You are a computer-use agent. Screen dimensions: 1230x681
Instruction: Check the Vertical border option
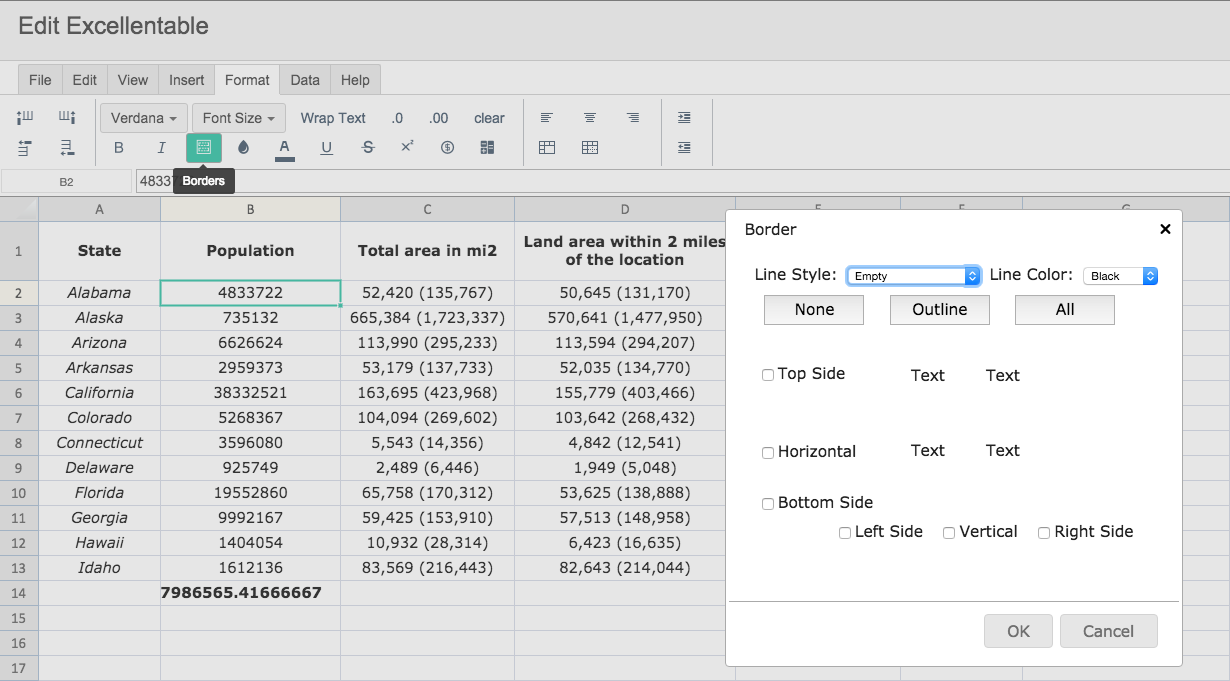[949, 533]
